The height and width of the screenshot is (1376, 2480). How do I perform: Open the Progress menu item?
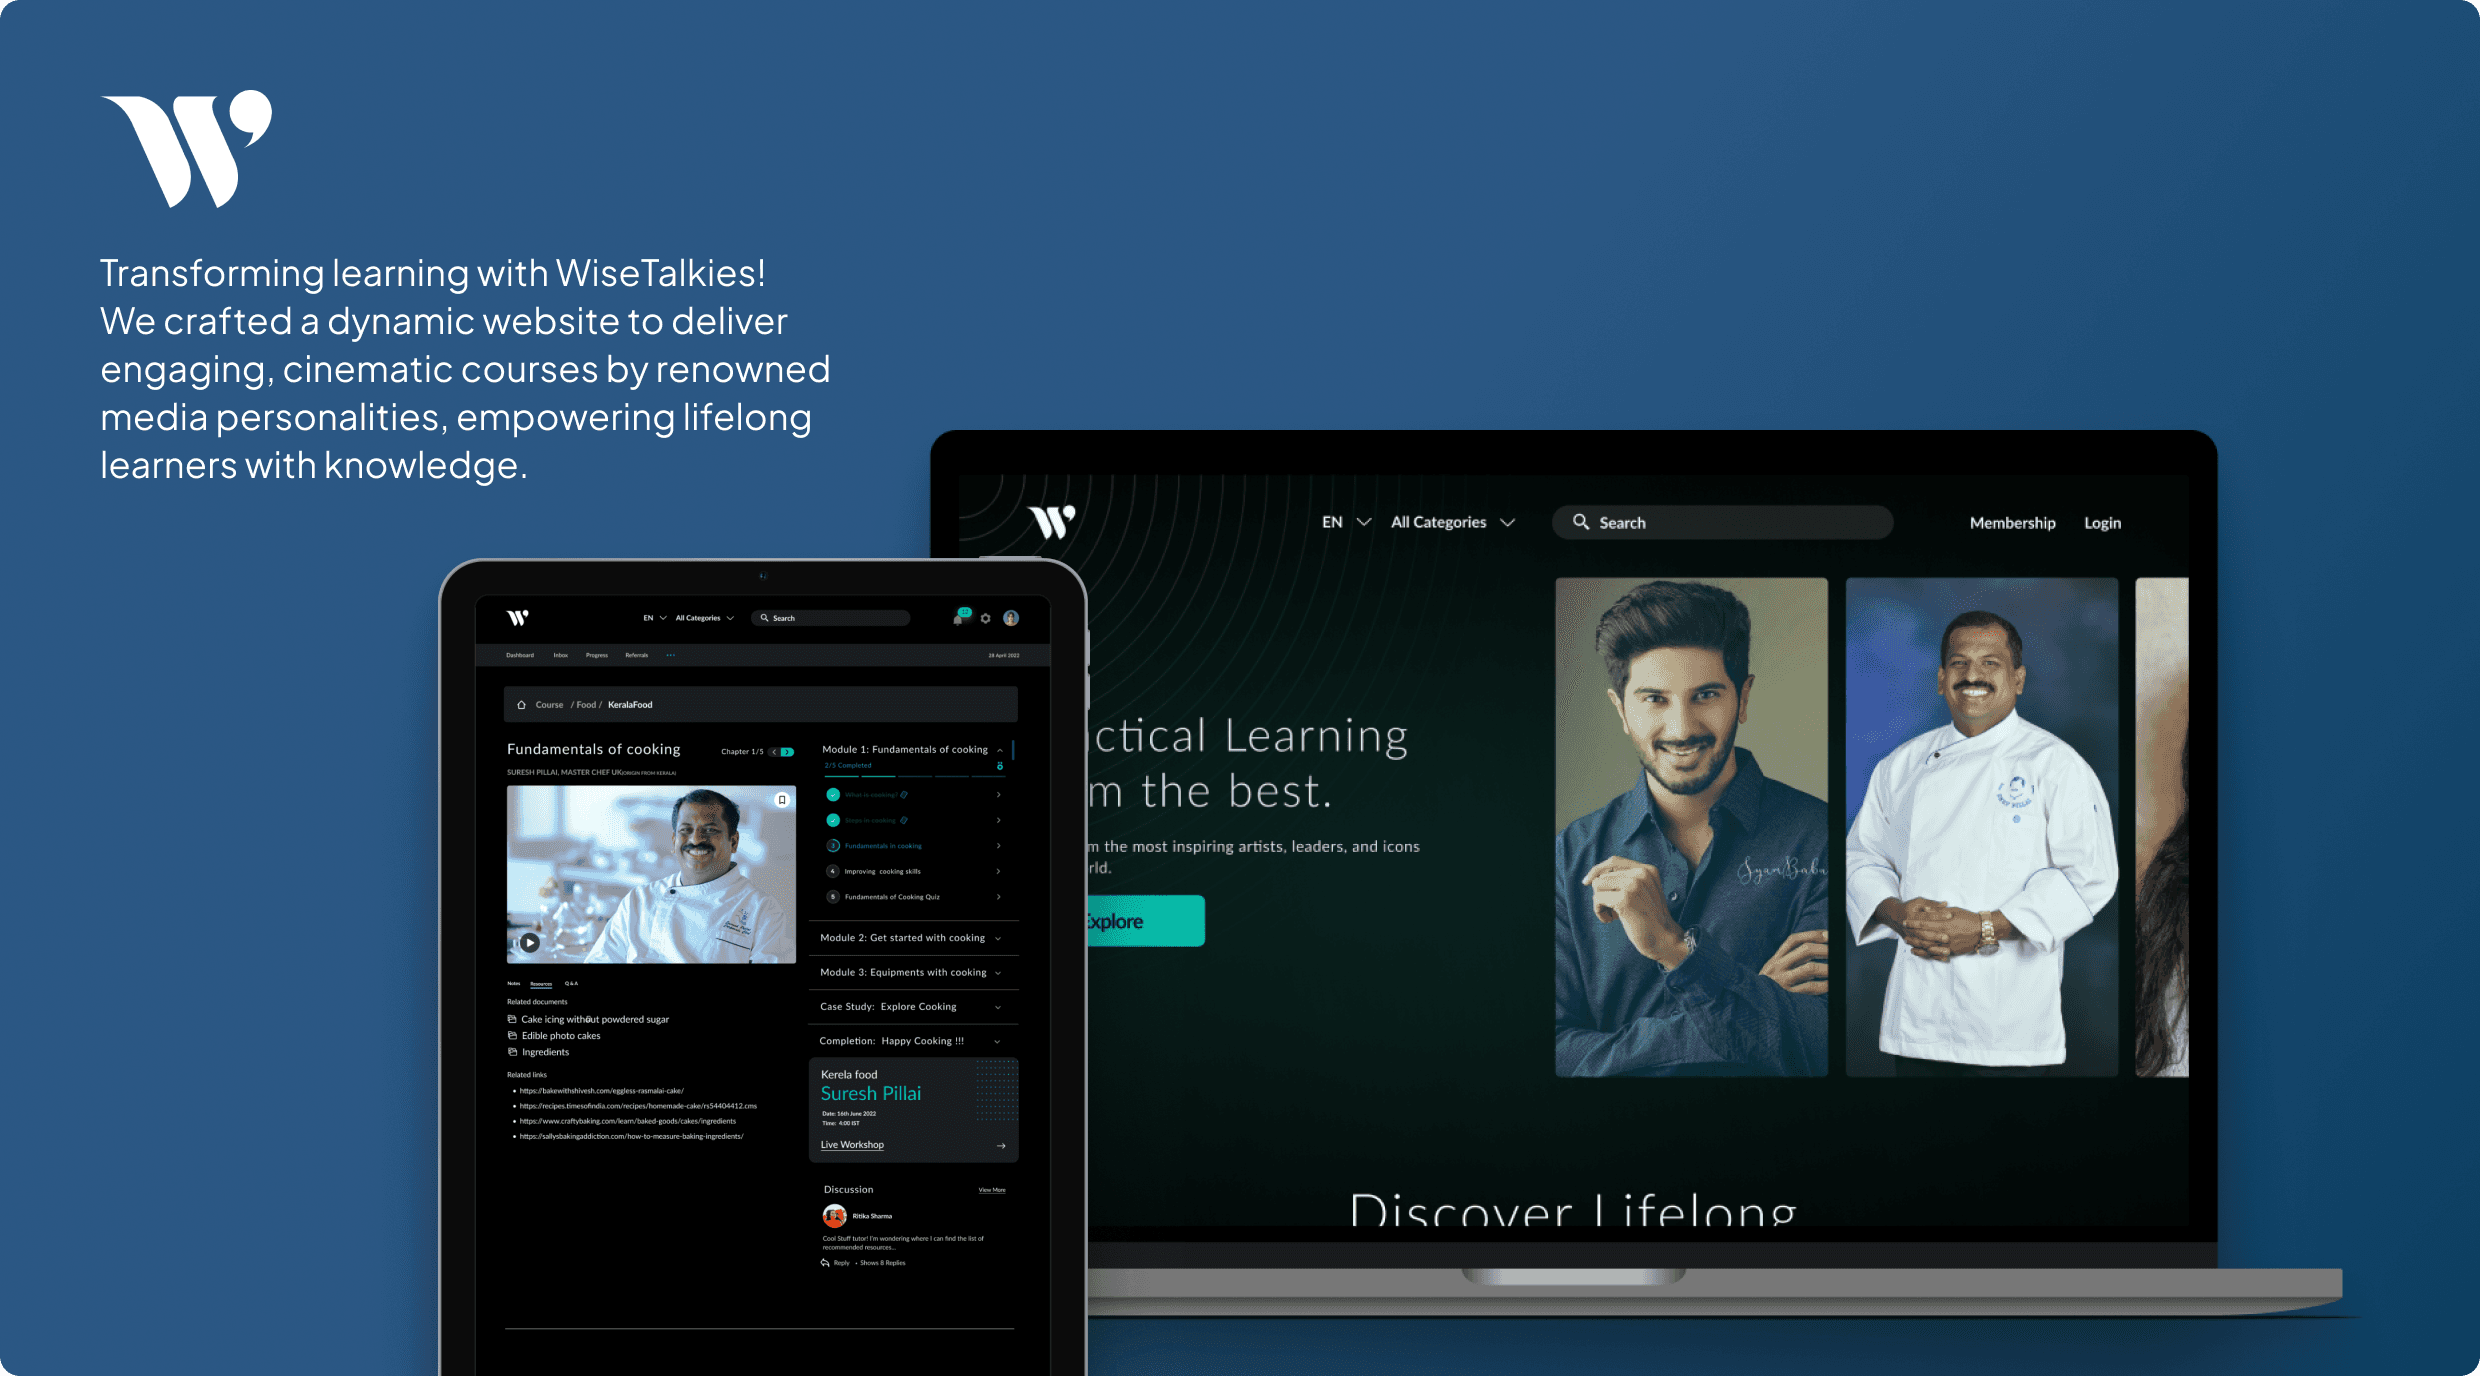point(597,655)
